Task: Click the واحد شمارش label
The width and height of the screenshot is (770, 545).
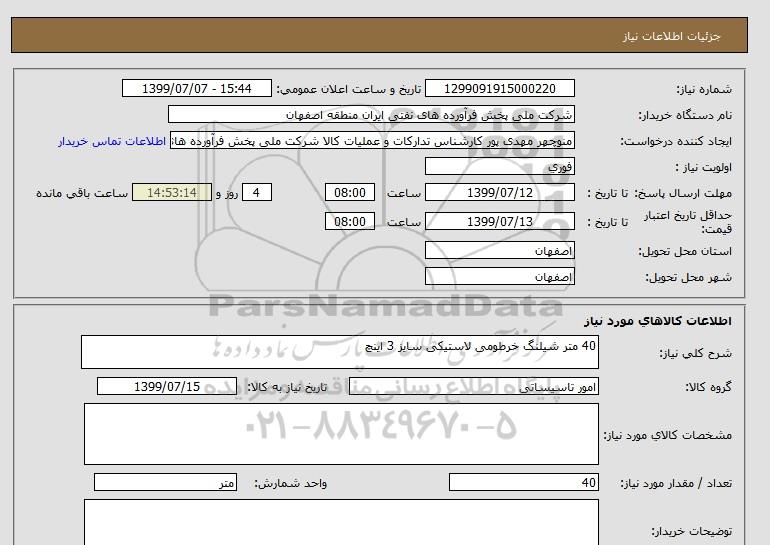Action: point(291,484)
